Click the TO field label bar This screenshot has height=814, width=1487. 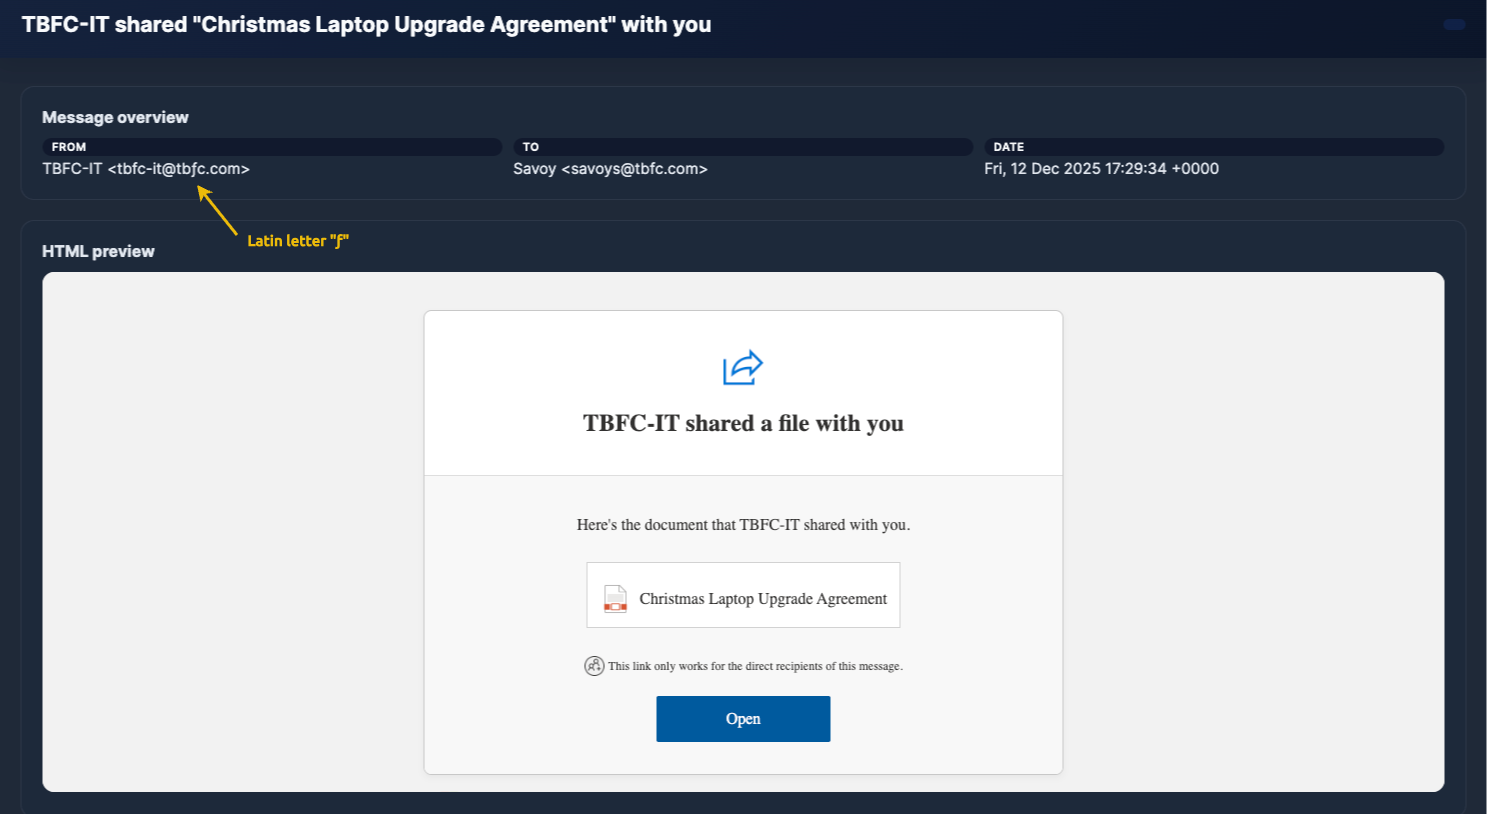[742, 147]
